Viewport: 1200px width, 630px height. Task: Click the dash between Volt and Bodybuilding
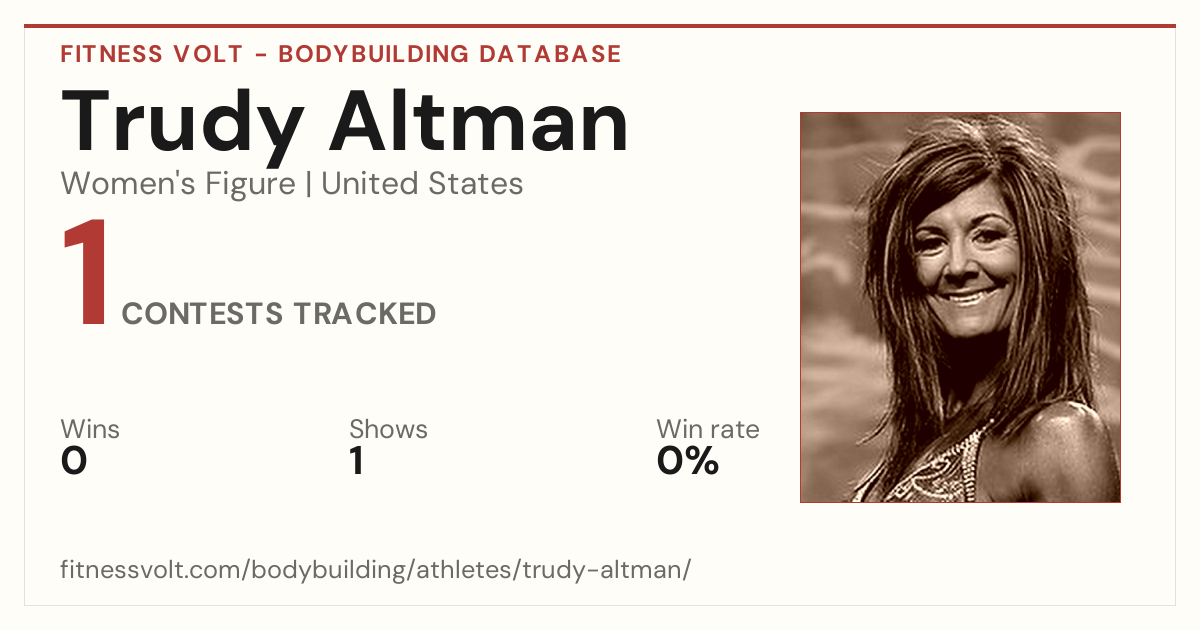click(x=259, y=54)
